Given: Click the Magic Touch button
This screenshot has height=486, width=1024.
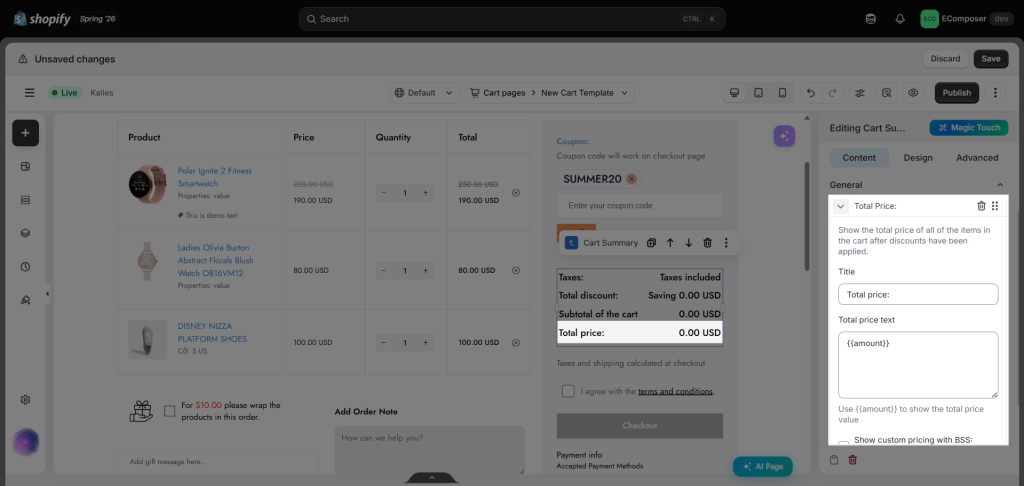Looking at the screenshot, I should 969,127.
